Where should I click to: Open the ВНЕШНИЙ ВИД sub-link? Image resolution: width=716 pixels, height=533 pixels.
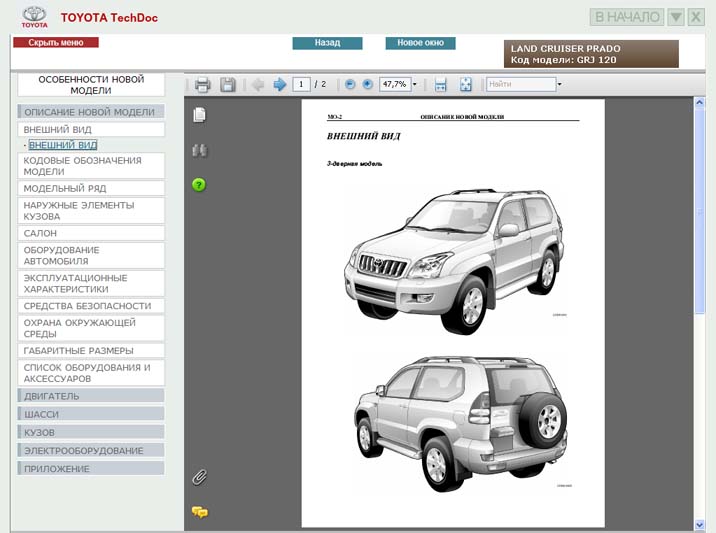click(63, 145)
